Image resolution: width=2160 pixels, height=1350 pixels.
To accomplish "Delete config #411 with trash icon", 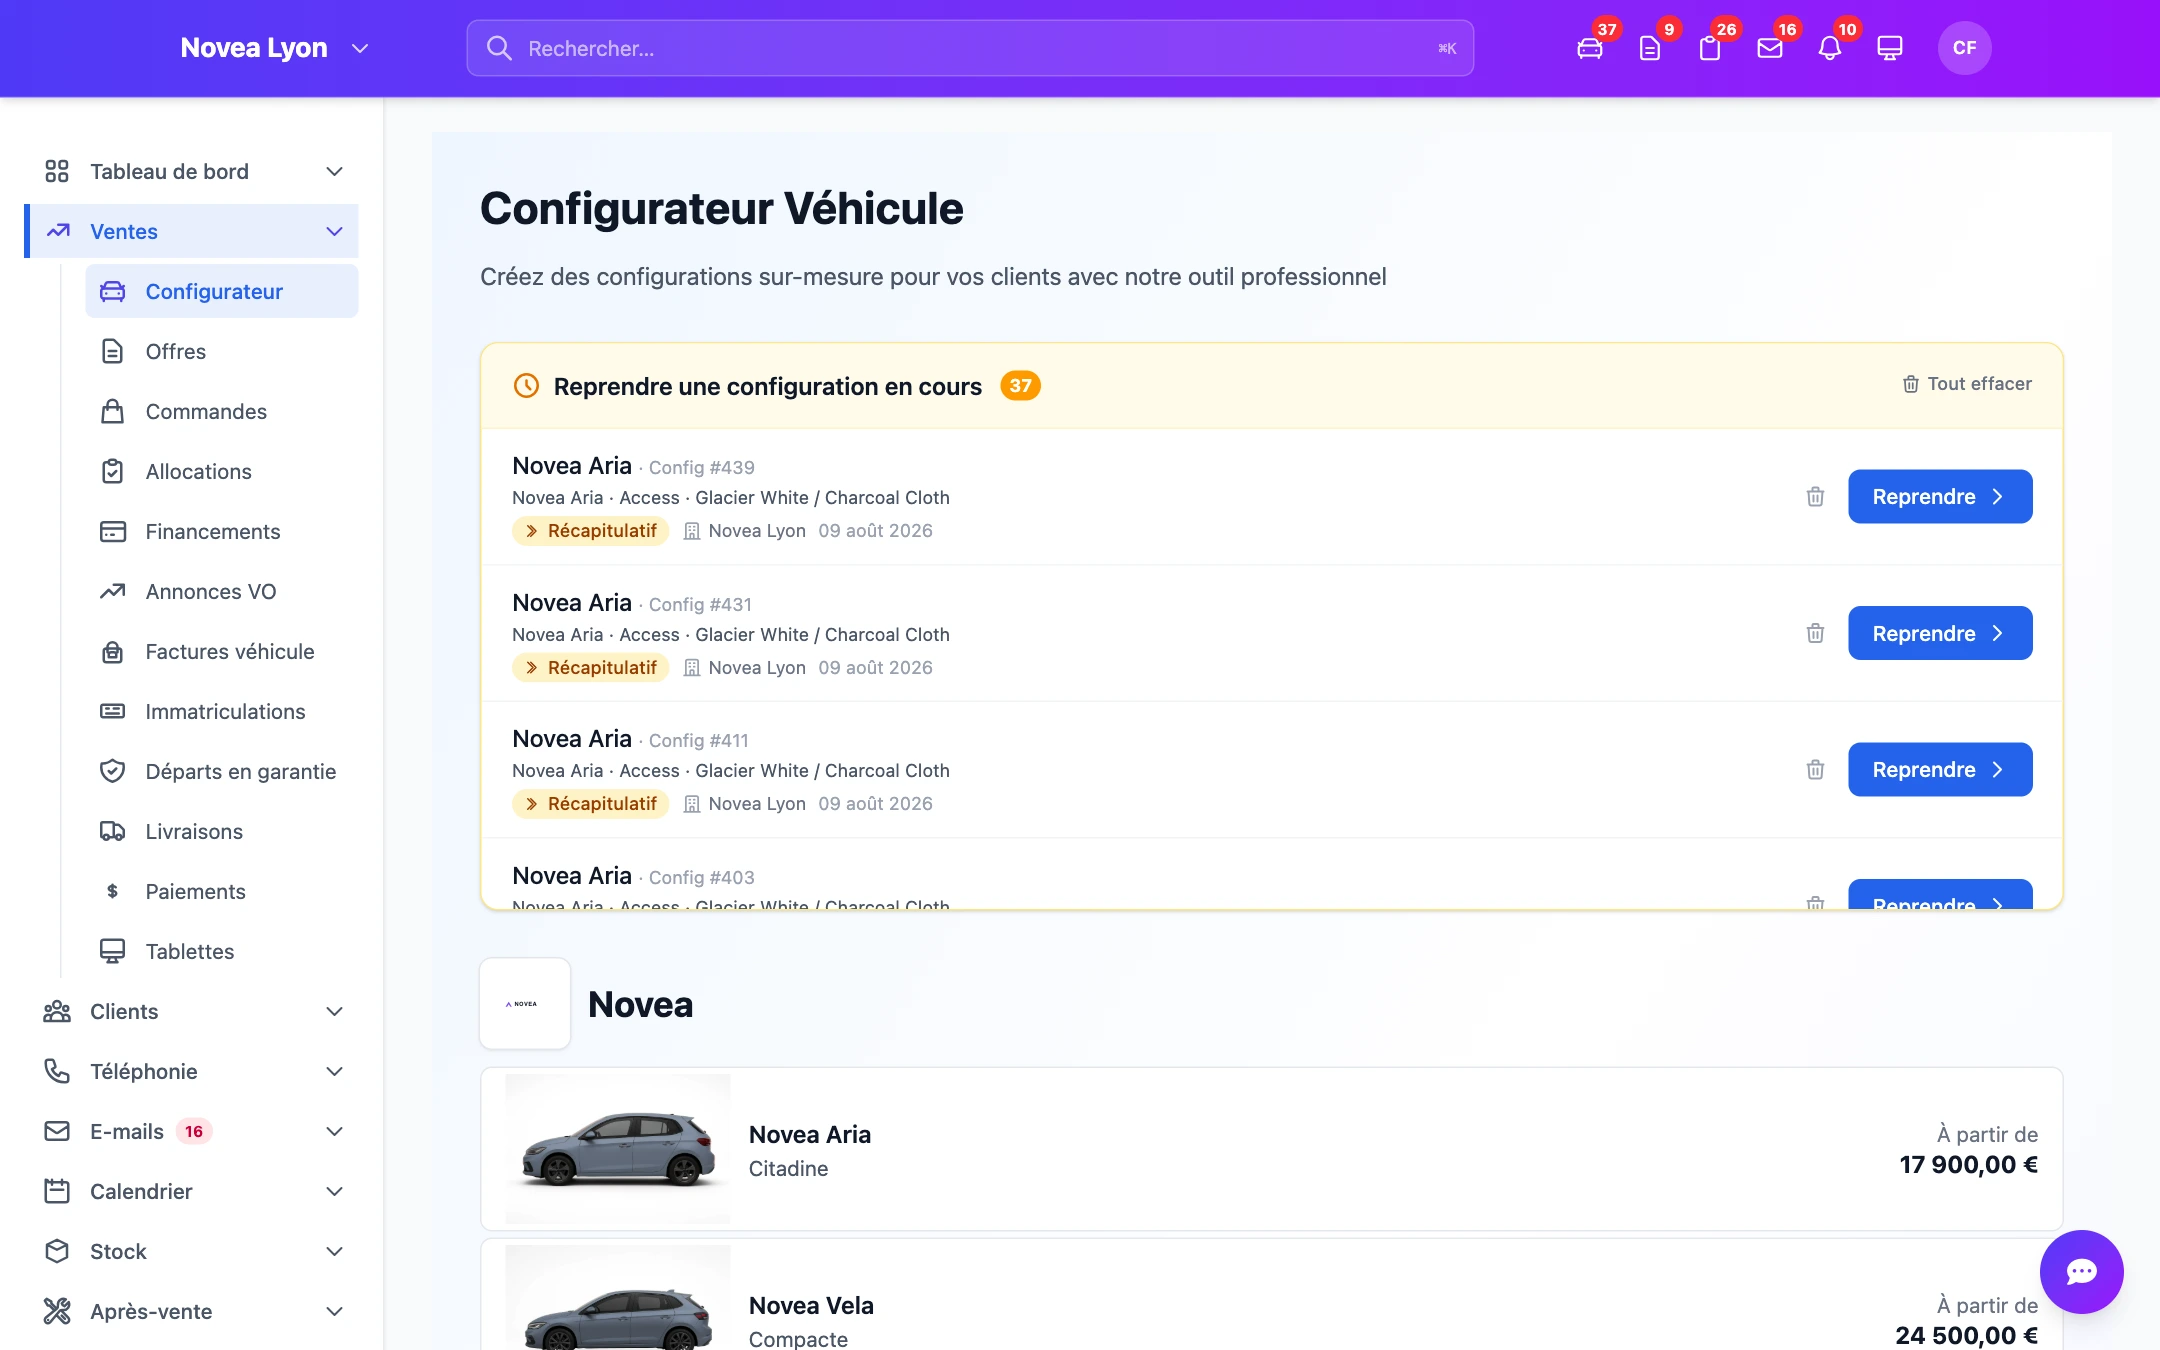I will click(1815, 770).
